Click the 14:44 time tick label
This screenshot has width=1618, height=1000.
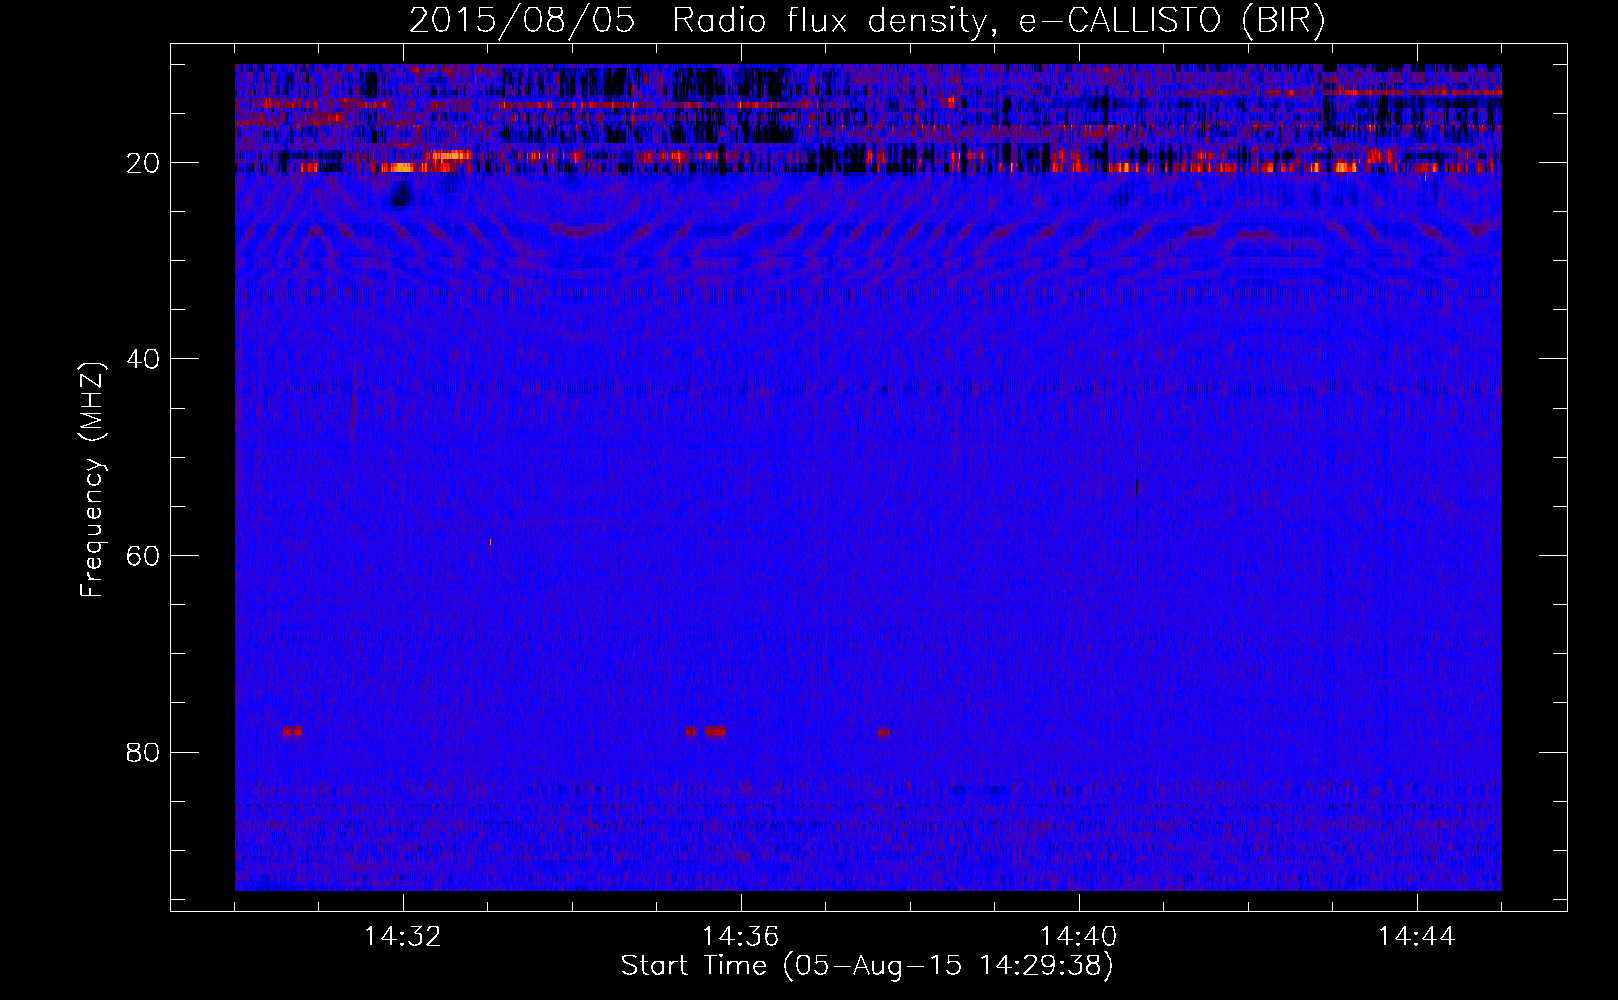coord(1416,937)
